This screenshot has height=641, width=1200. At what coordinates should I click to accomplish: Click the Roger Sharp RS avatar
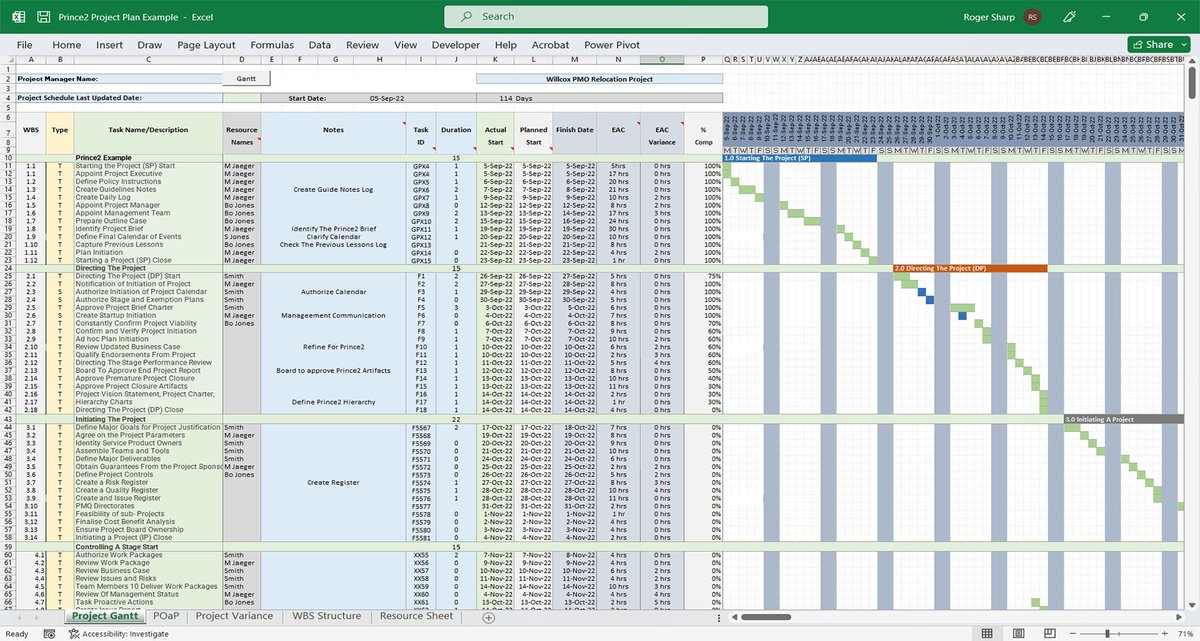[1031, 17]
